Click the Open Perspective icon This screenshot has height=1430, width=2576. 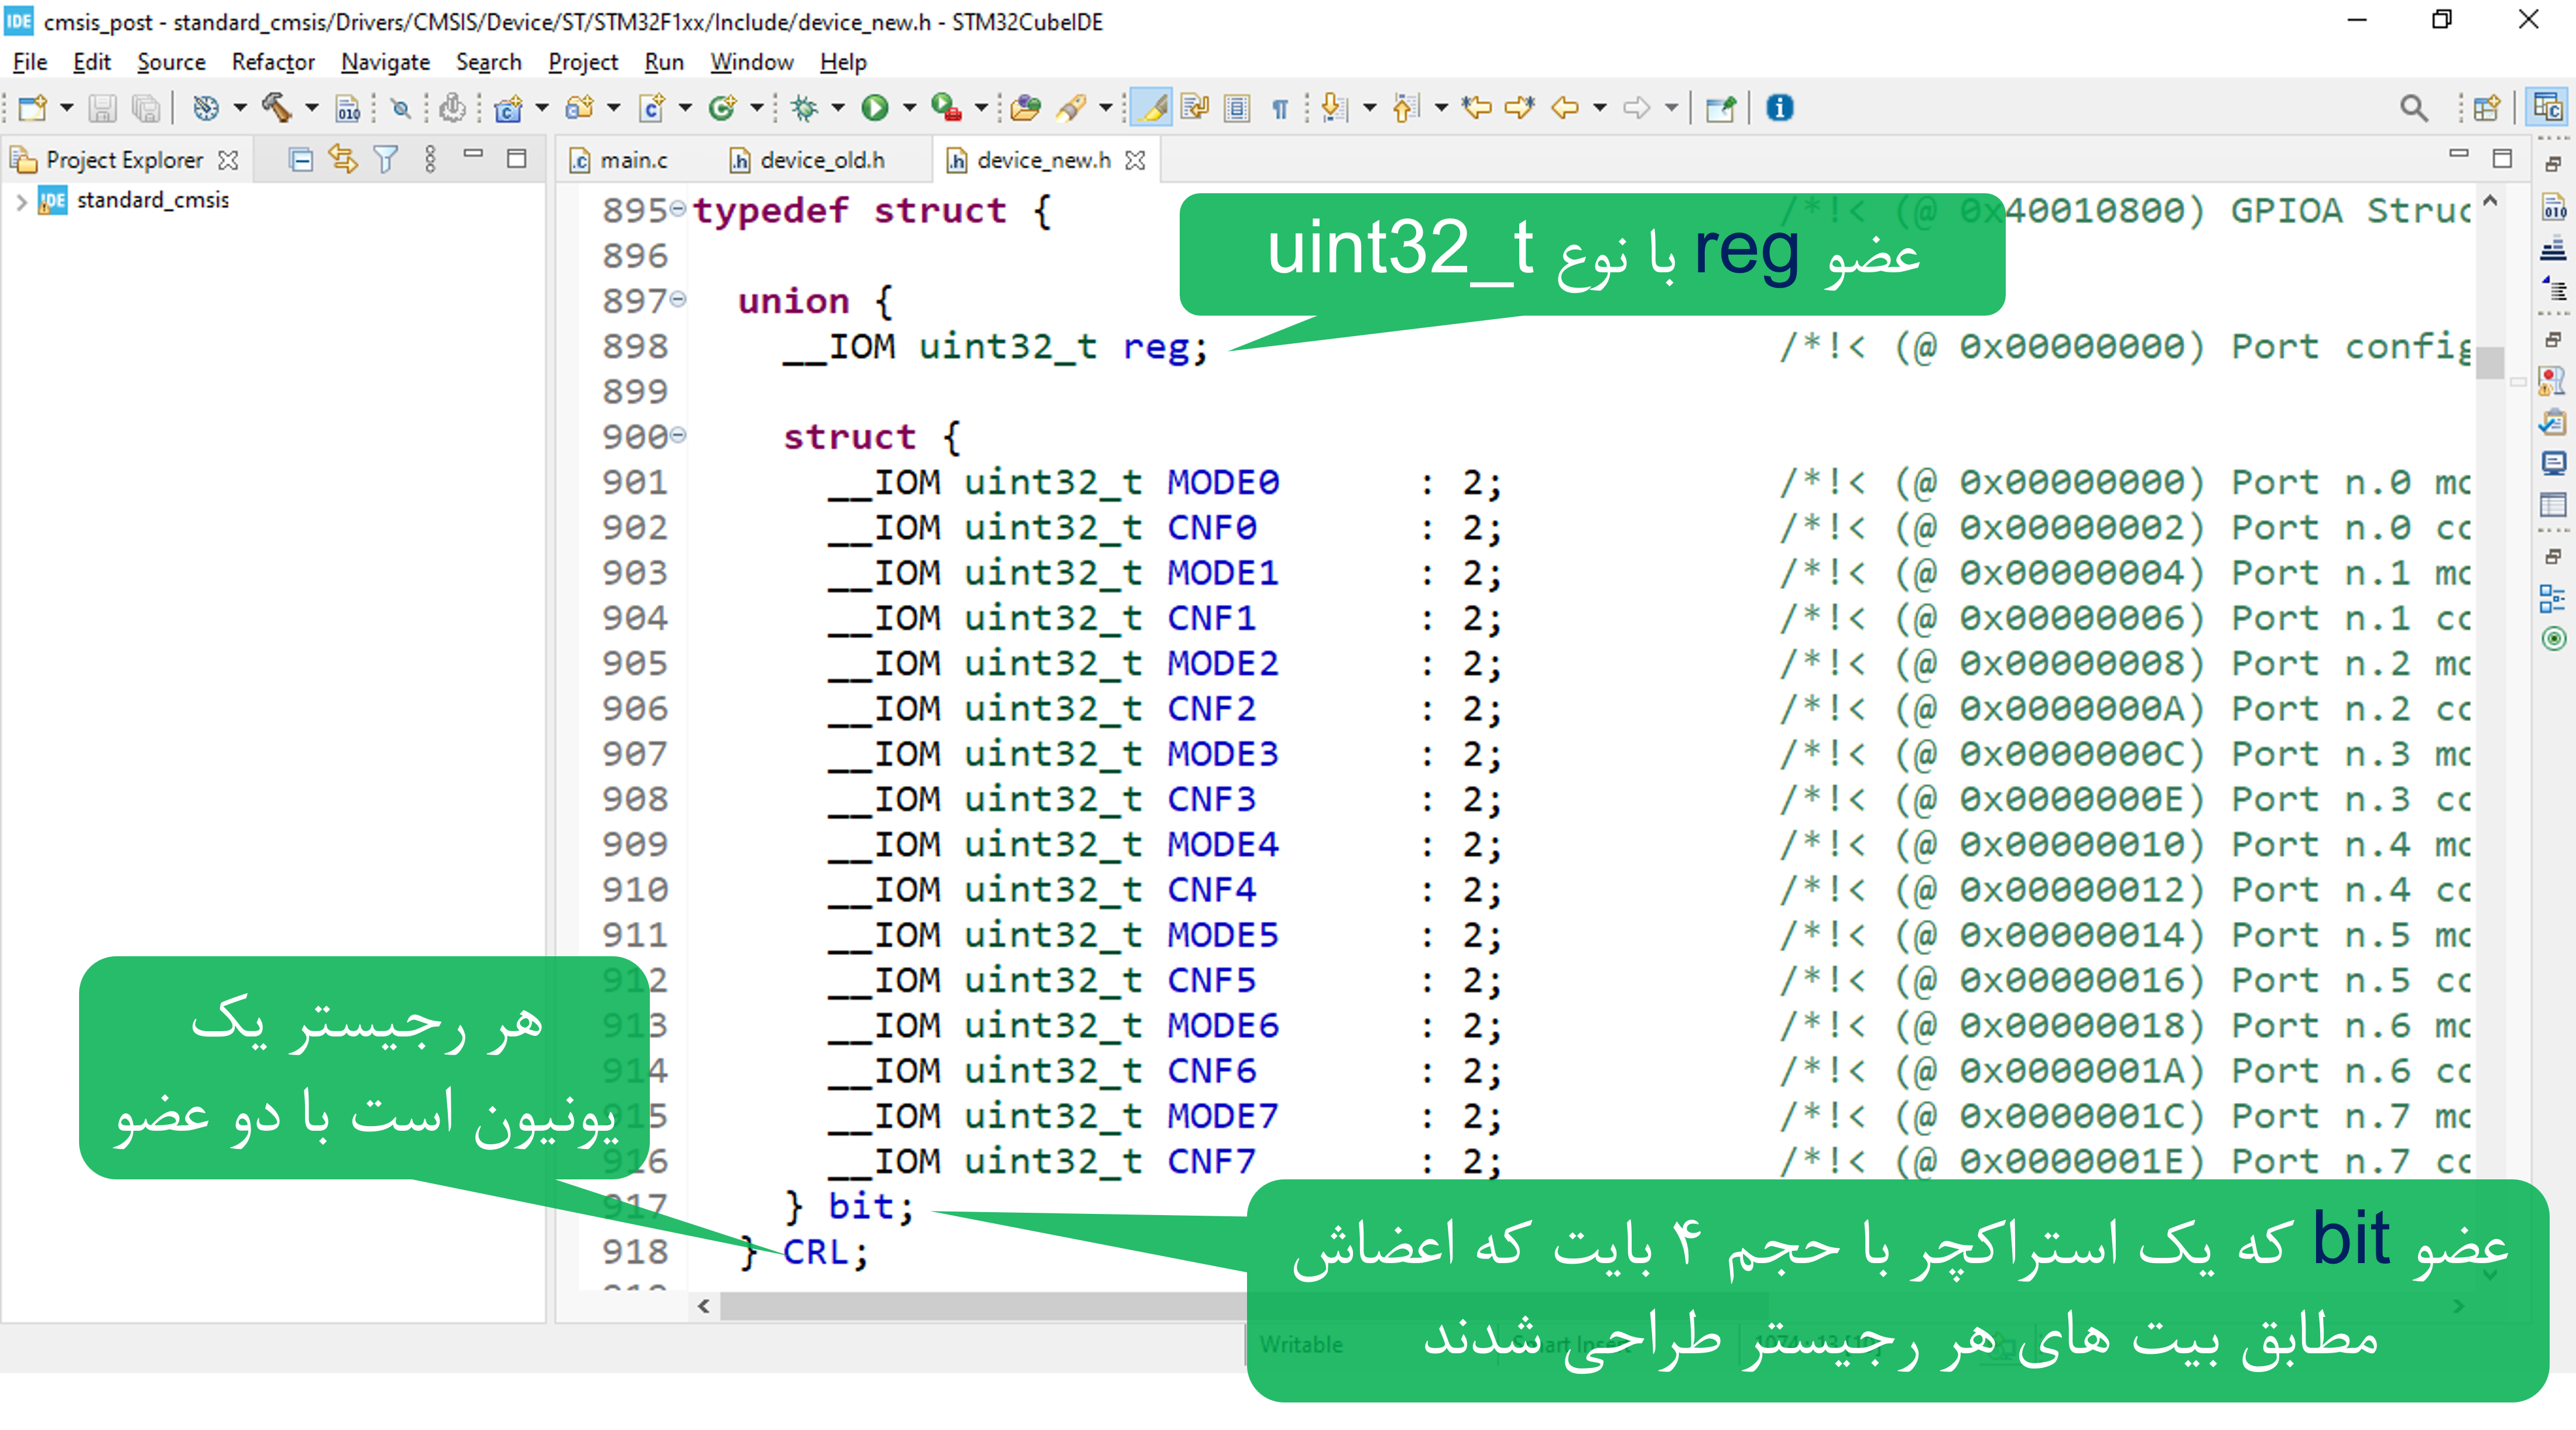point(2486,108)
